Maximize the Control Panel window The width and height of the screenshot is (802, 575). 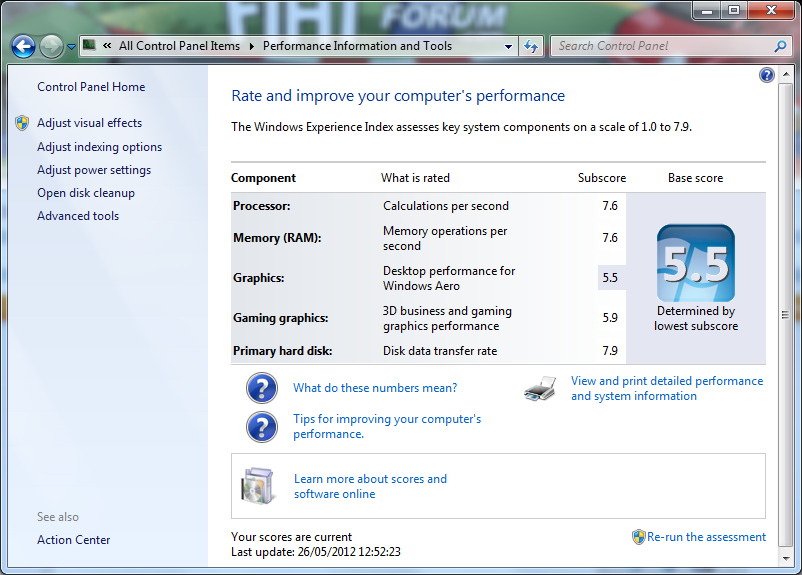pos(734,10)
